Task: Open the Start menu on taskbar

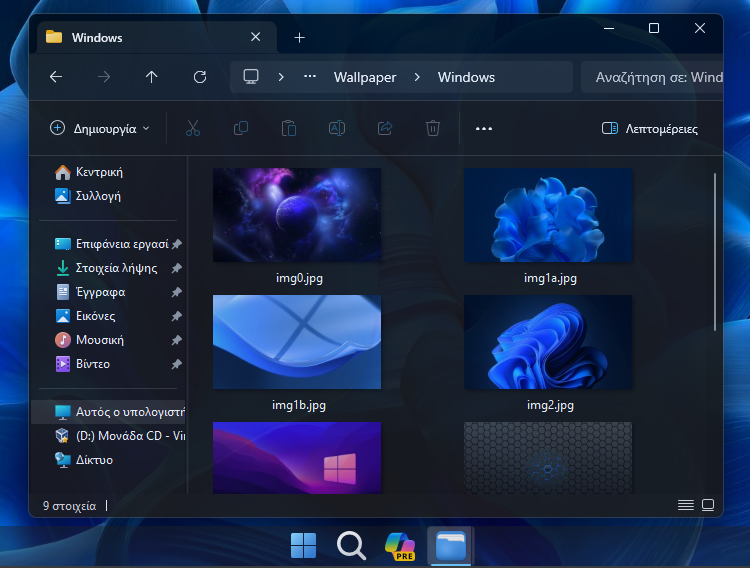Action: click(303, 546)
